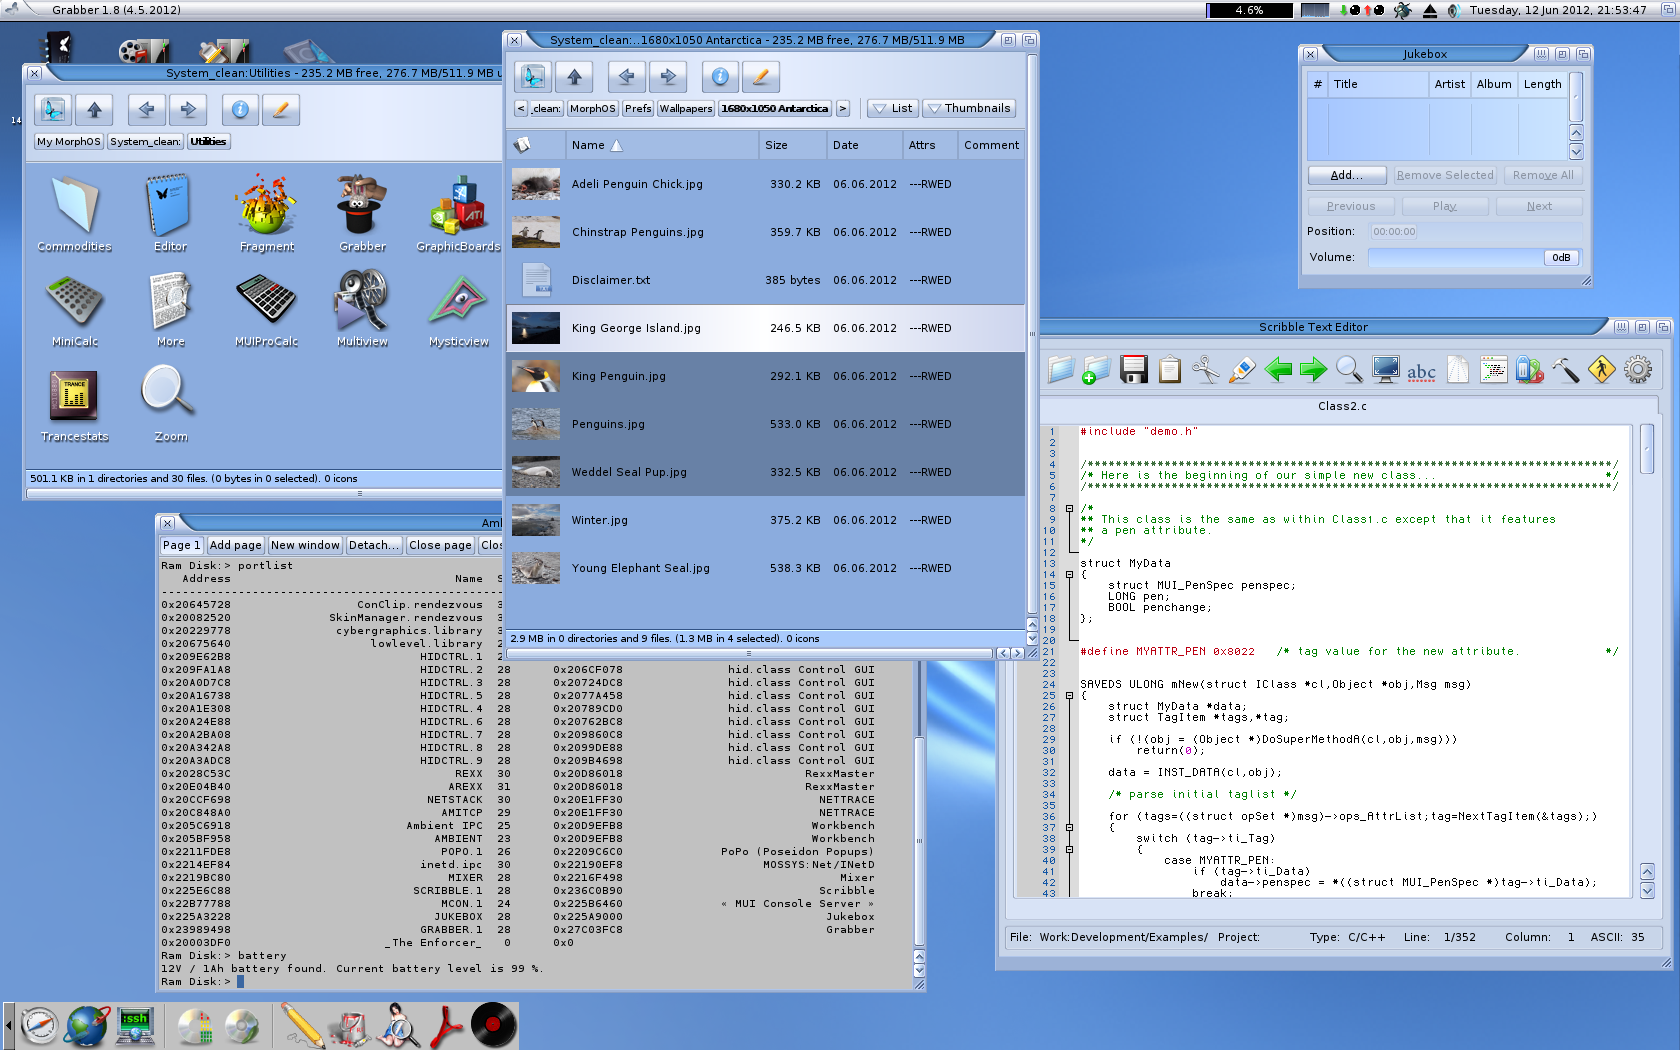Select Winter.jpg file row
Screen dimensions: 1680x1050
pyautogui.click(x=765, y=520)
